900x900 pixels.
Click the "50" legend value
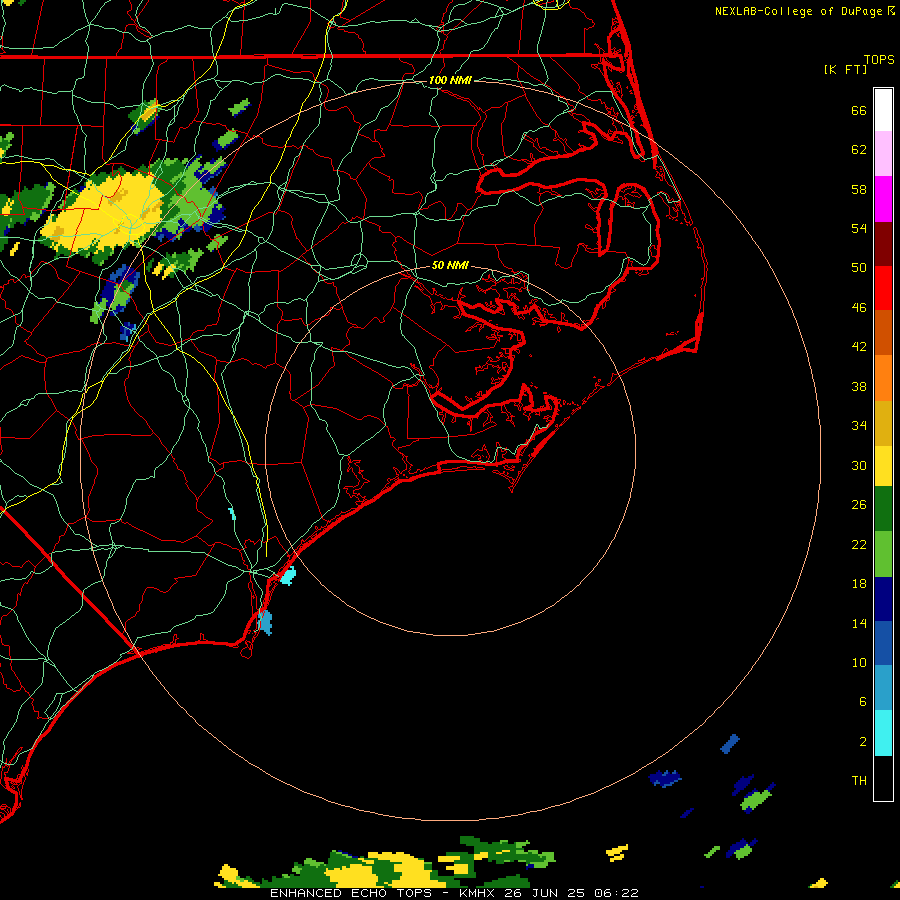(859, 268)
